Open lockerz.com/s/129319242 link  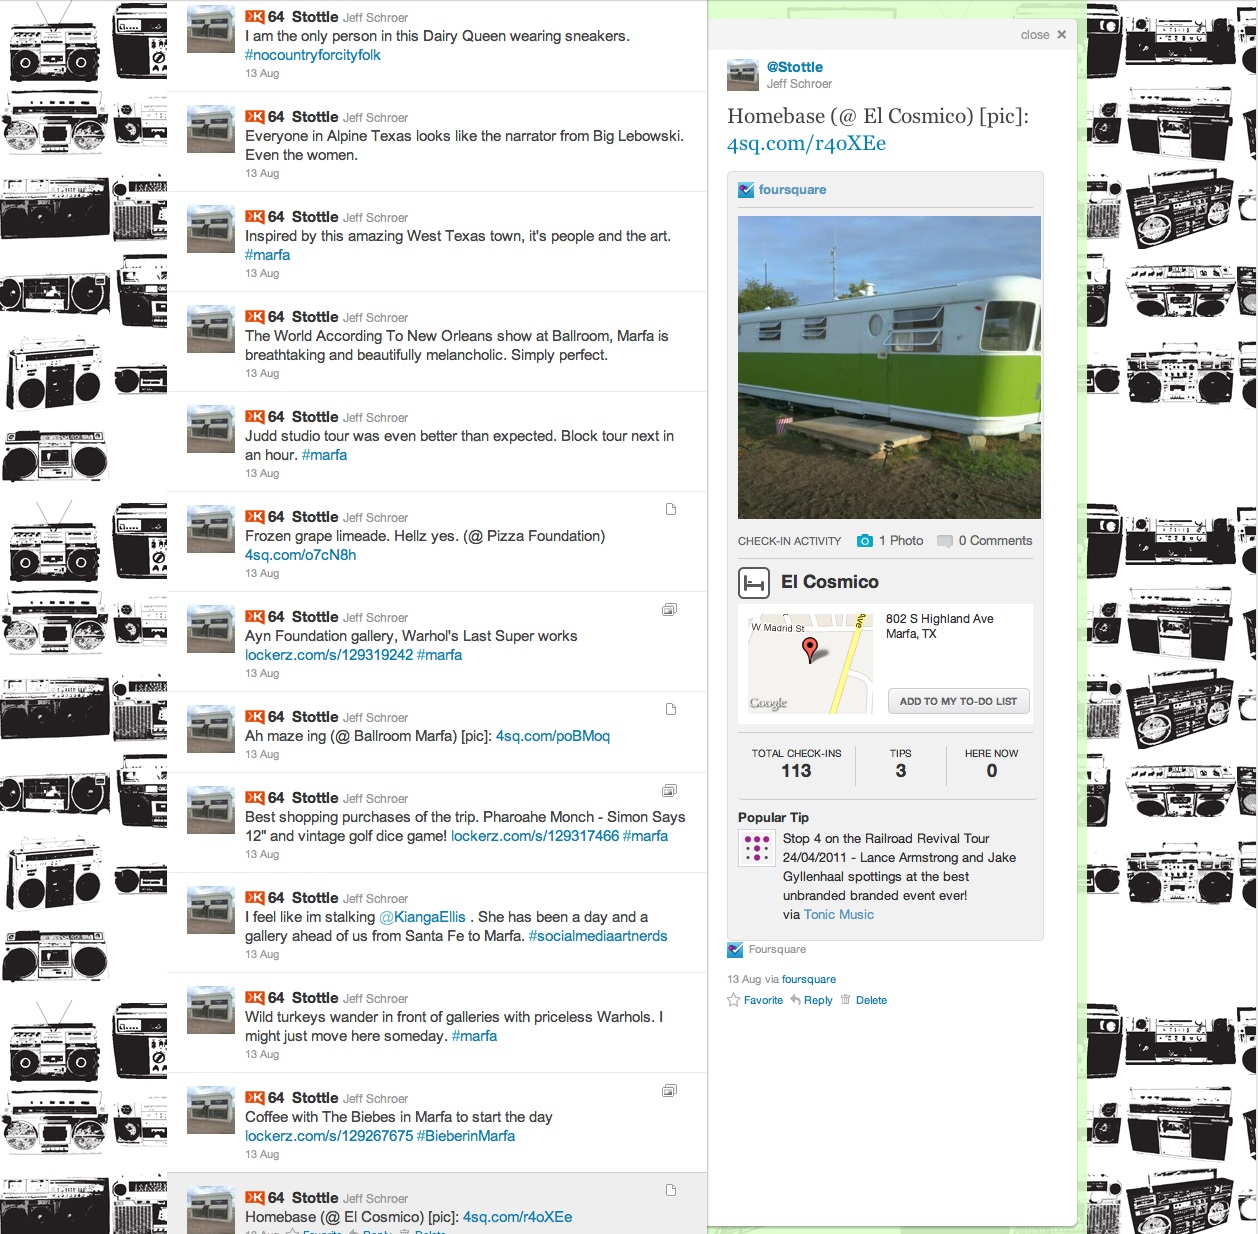point(329,655)
